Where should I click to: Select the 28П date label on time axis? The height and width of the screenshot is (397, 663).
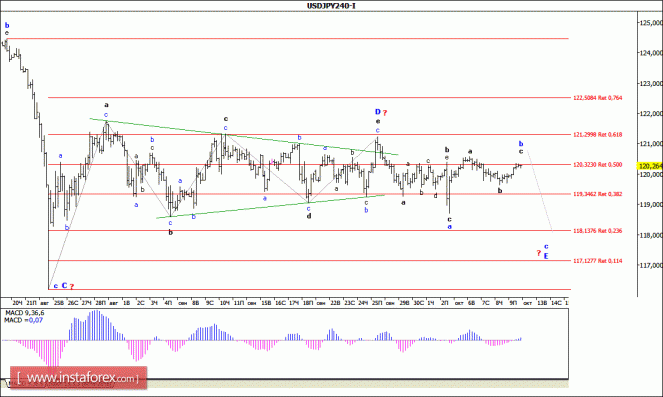(x=100, y=303)
